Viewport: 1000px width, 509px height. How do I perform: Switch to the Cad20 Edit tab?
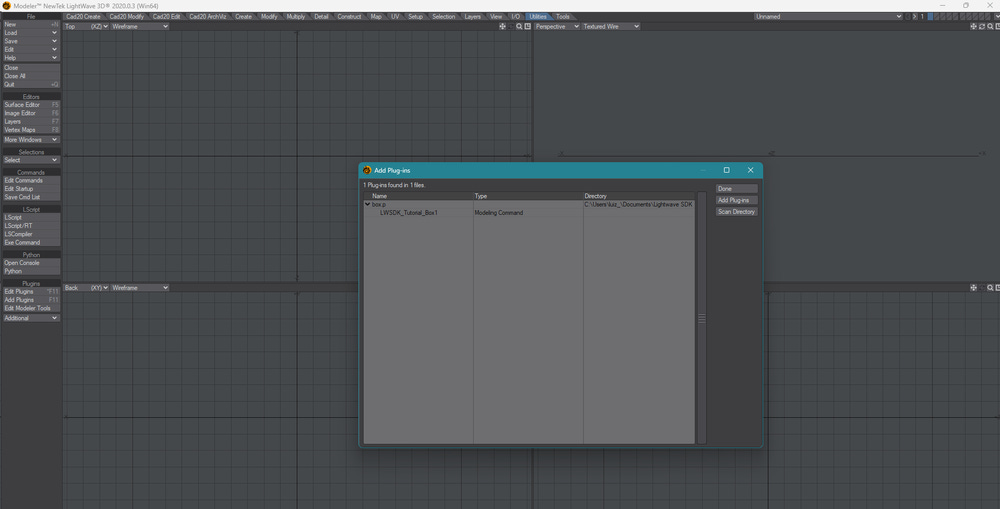(x=166, y=17)
